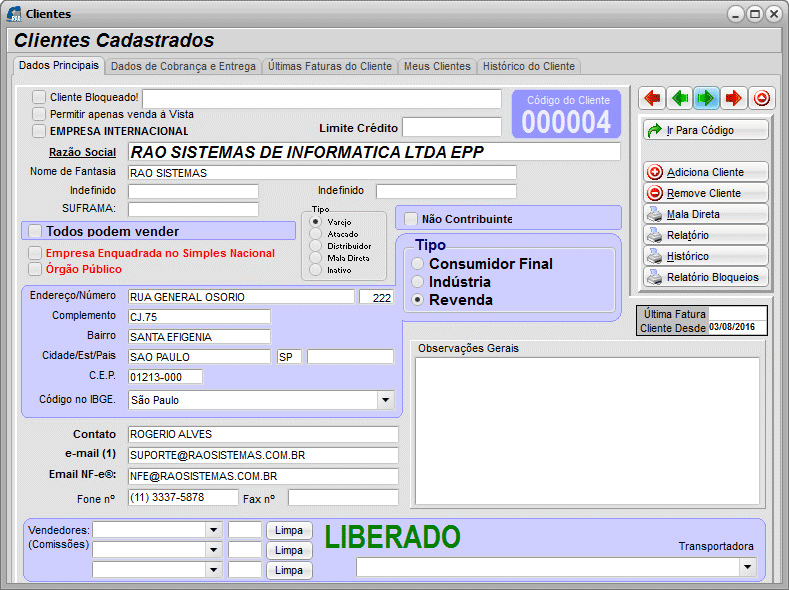This screenshot has height=590, width=789.
Task: Select Atacado radio option
Action: click(x=315, y=234)
